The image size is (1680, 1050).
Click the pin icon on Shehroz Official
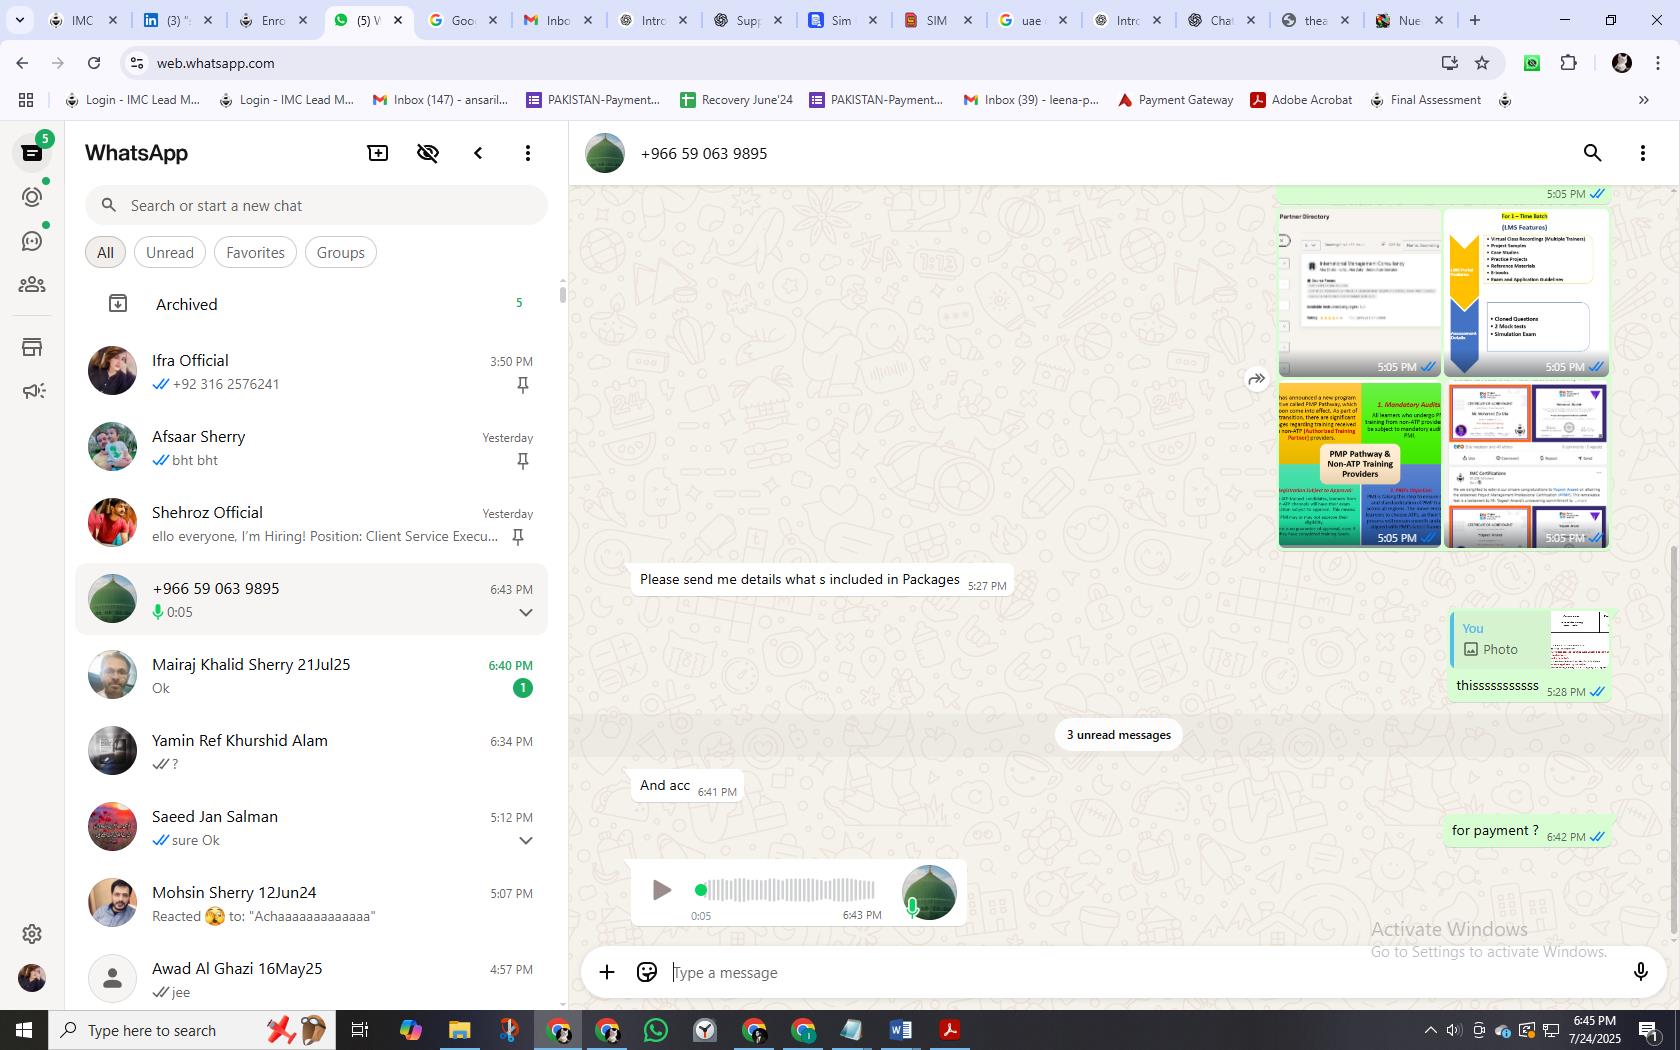click(x=518, y=537)
